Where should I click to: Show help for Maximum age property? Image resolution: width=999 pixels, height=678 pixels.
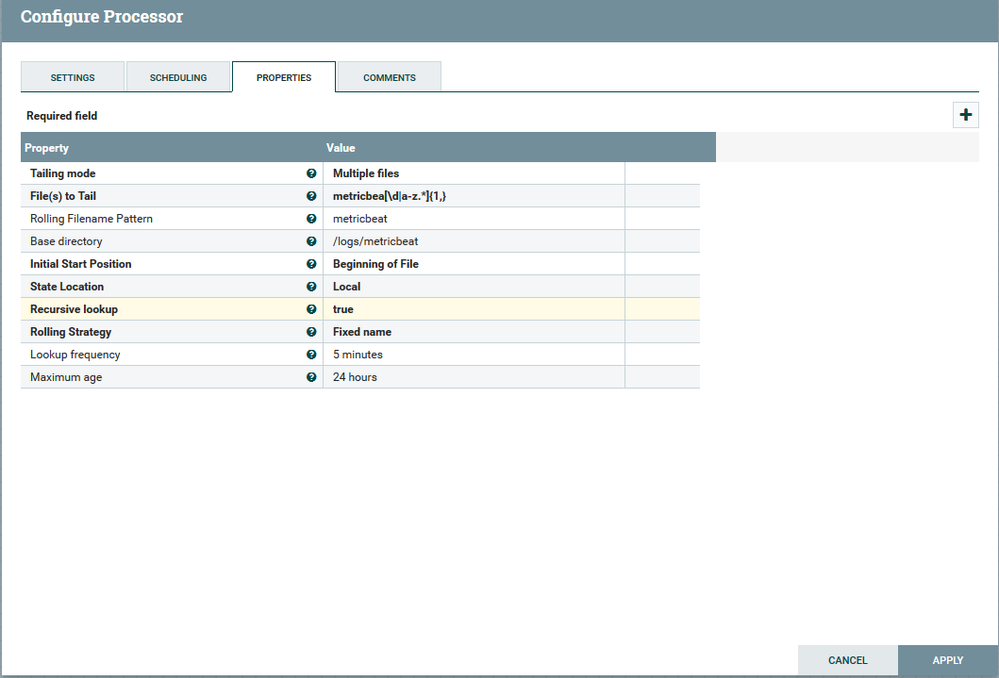(x=311, y=377)
